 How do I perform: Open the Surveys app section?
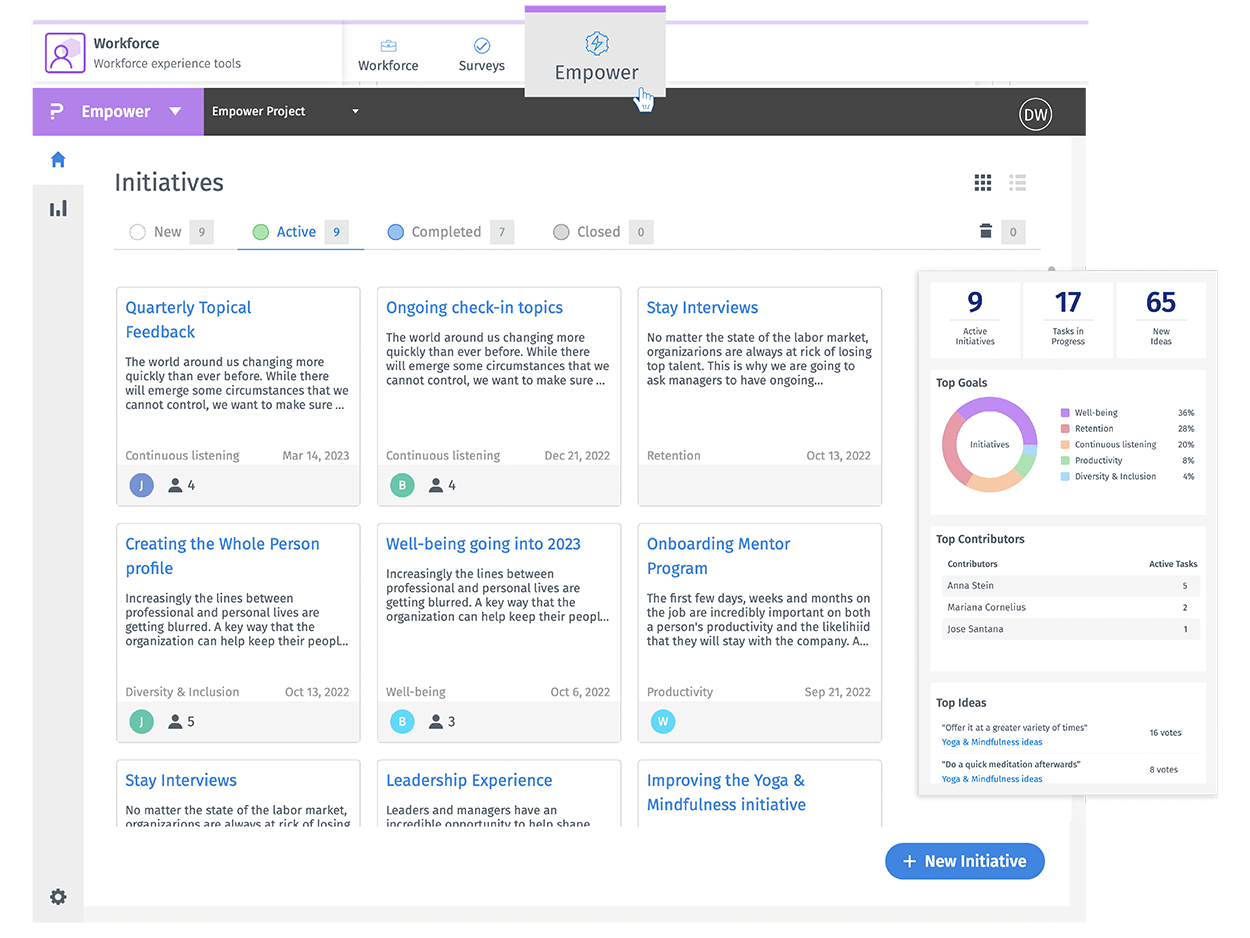[481, 53]
